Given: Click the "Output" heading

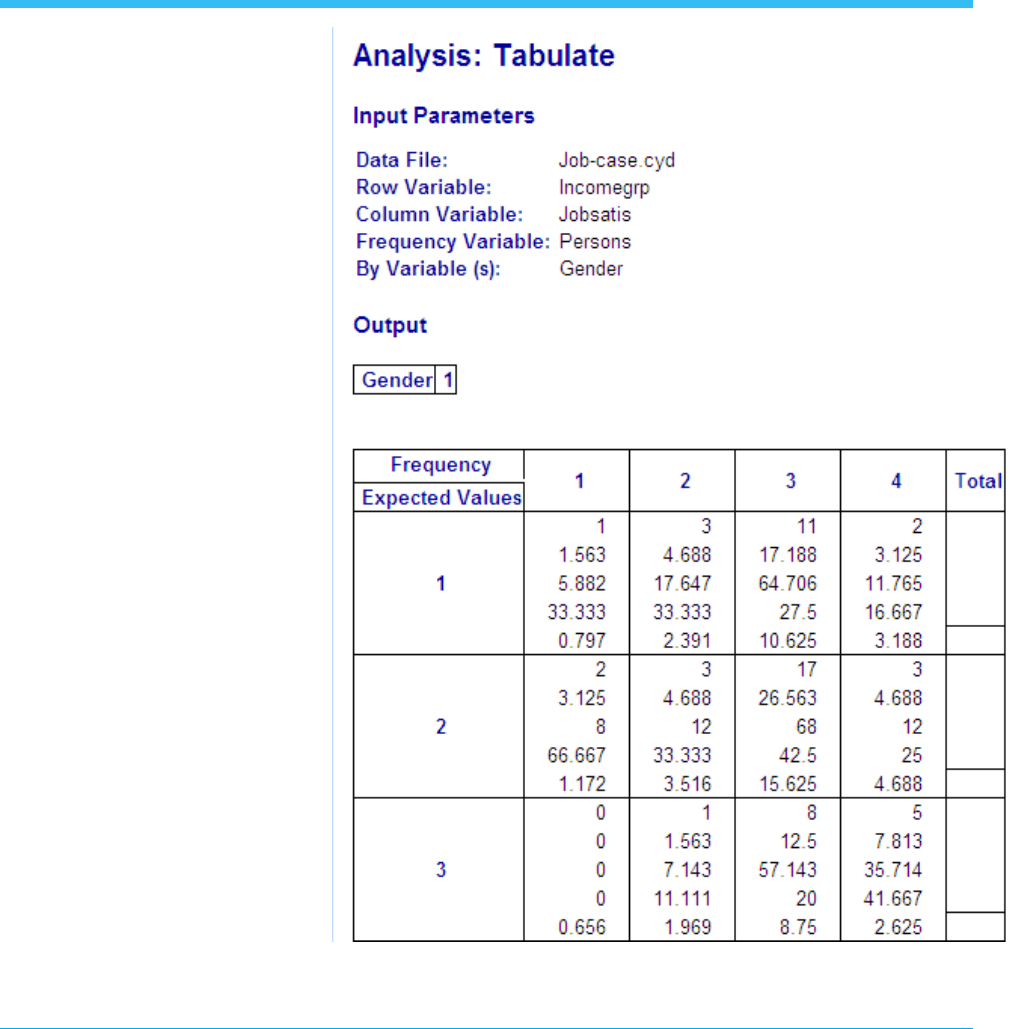Looking at the screenshot, I should tap(390, 325).
